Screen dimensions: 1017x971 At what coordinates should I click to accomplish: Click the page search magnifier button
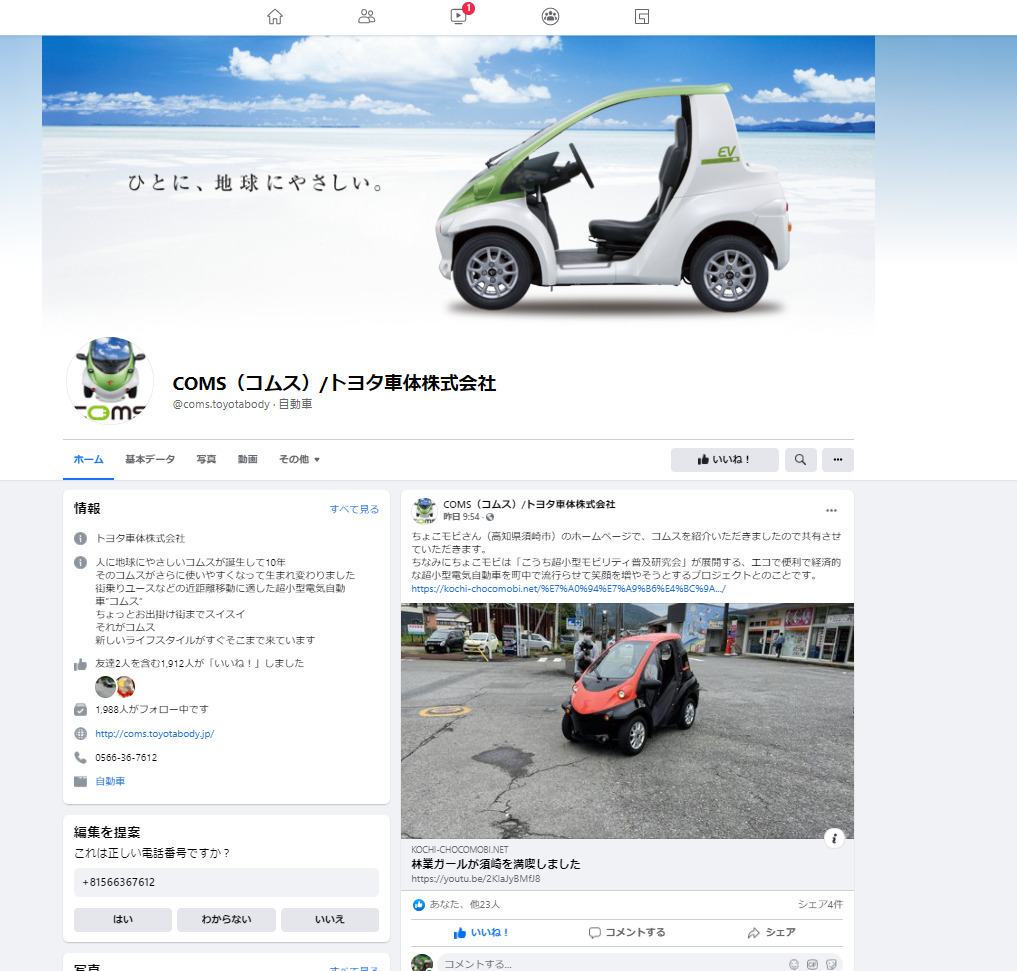click(x=800, y=460)
